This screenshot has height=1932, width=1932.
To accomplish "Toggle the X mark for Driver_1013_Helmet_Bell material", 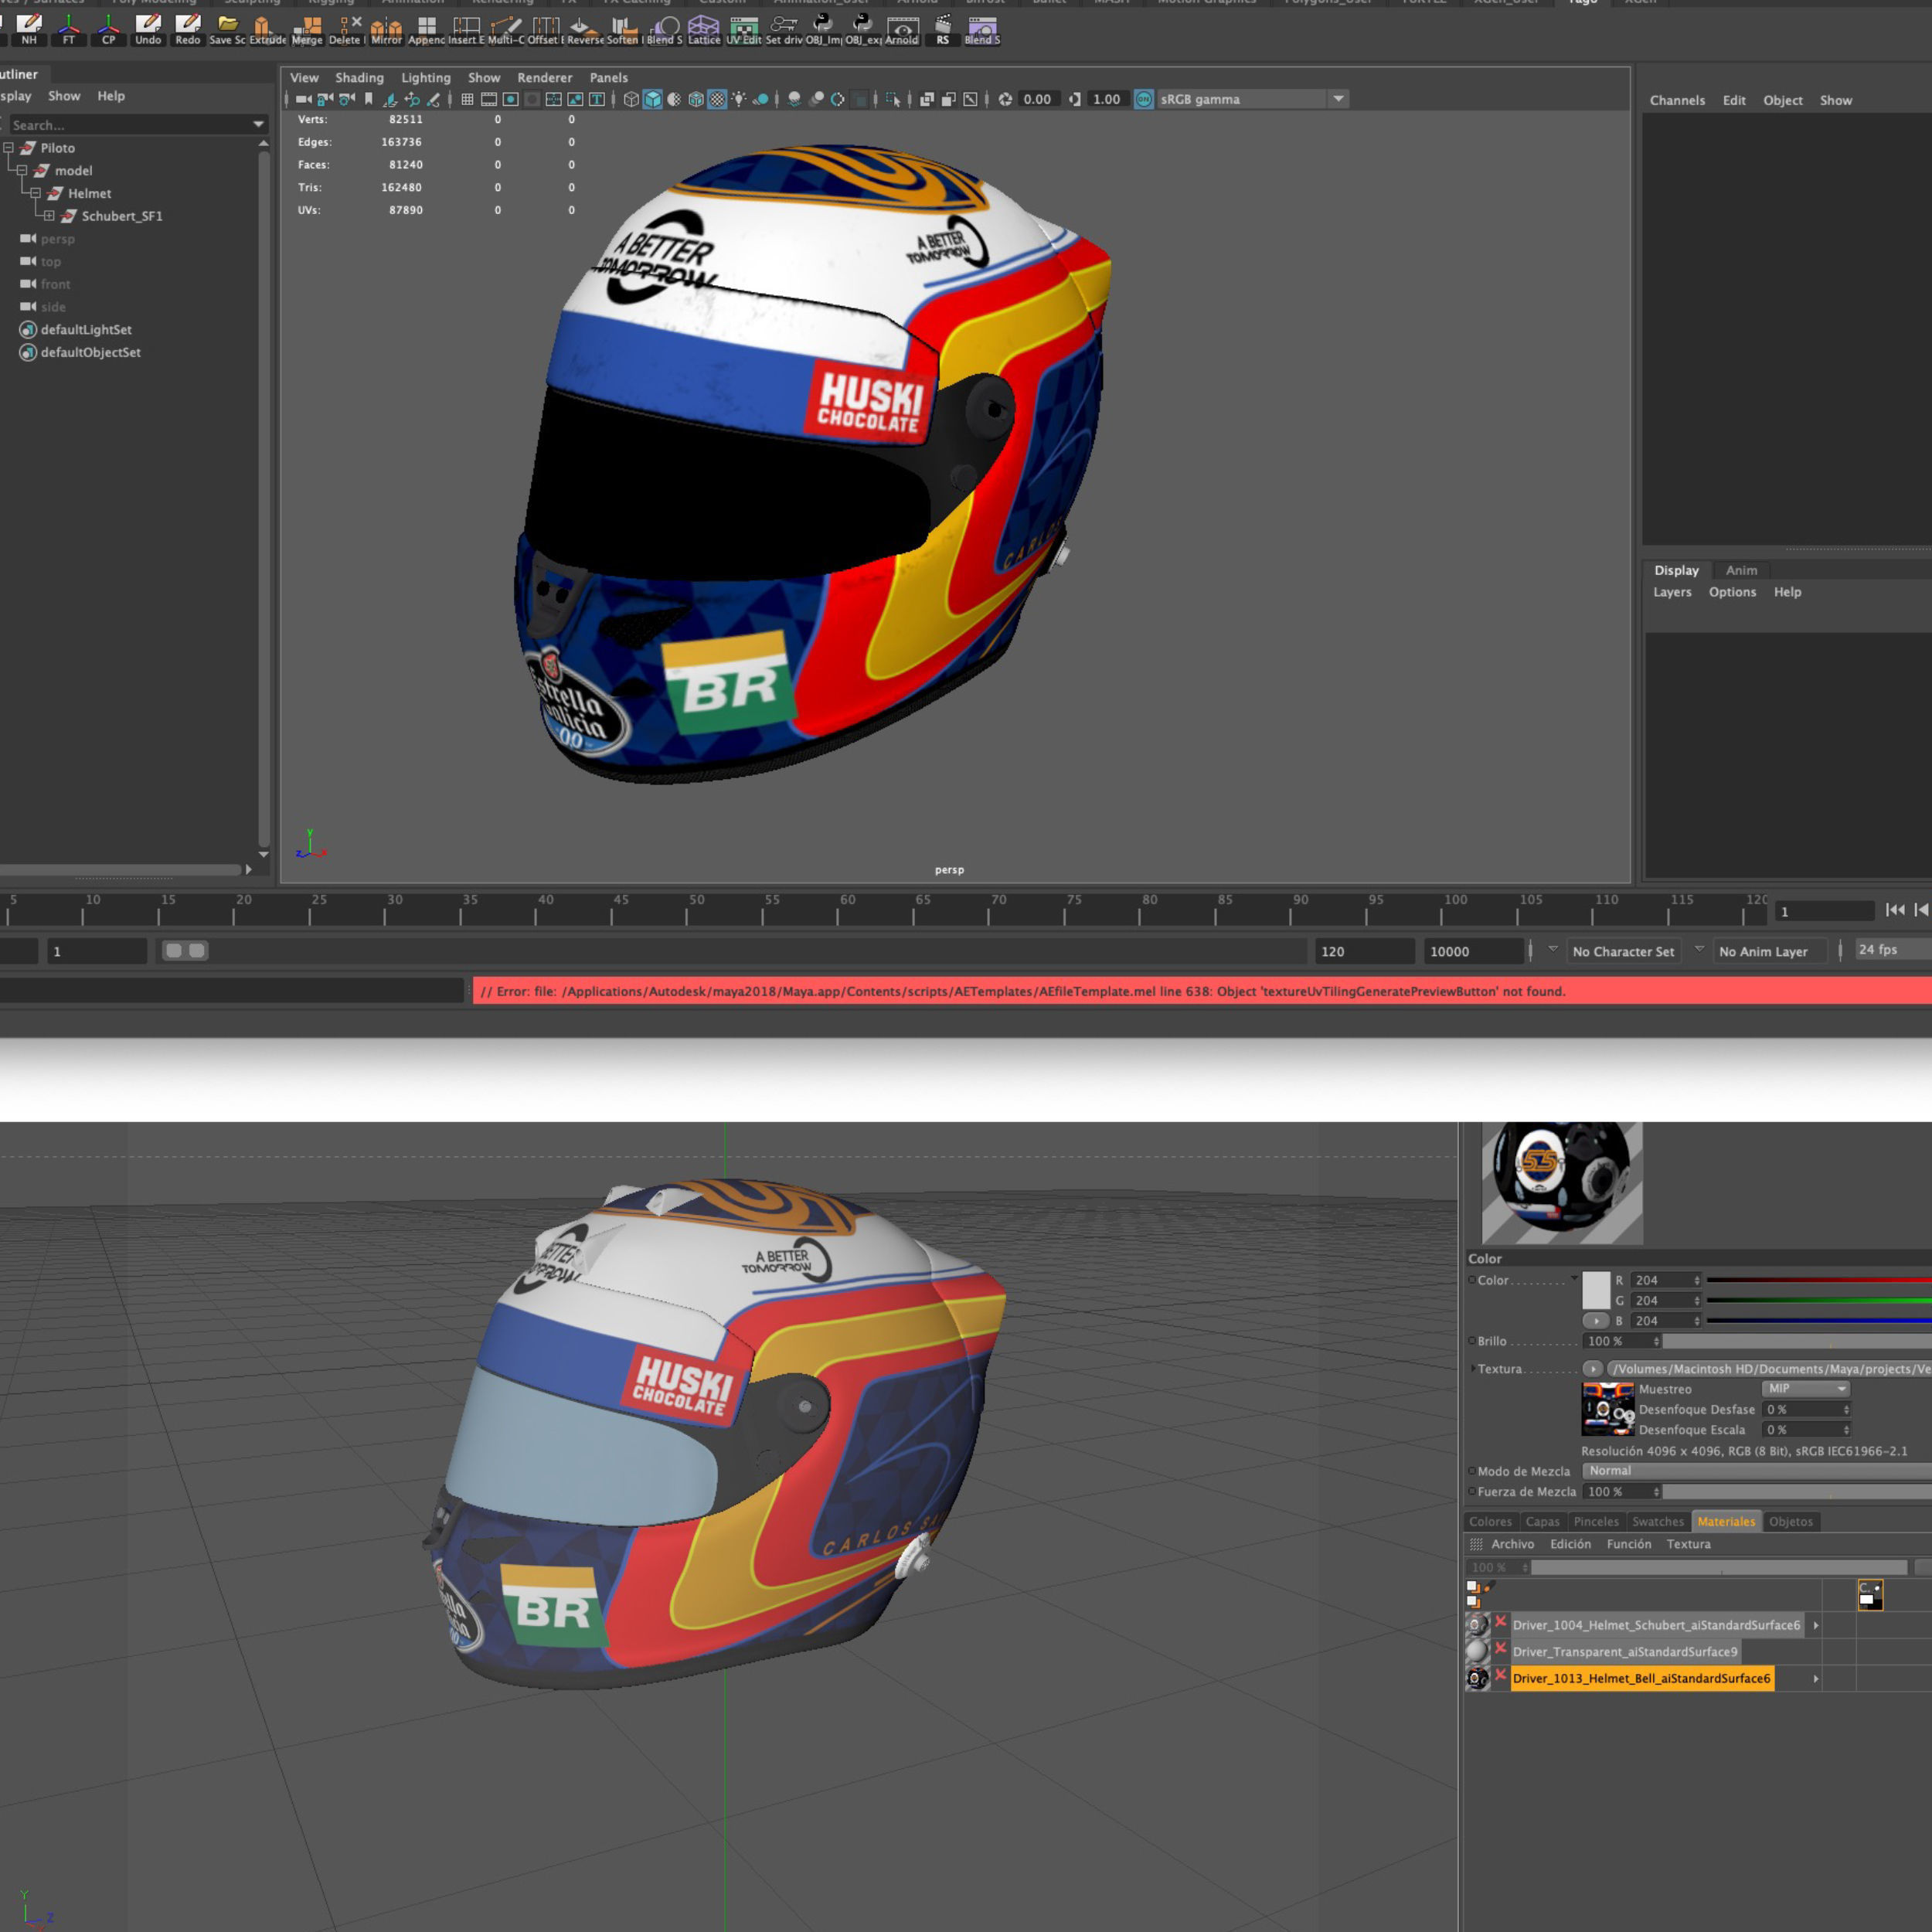I will tap(1500, 1675).
